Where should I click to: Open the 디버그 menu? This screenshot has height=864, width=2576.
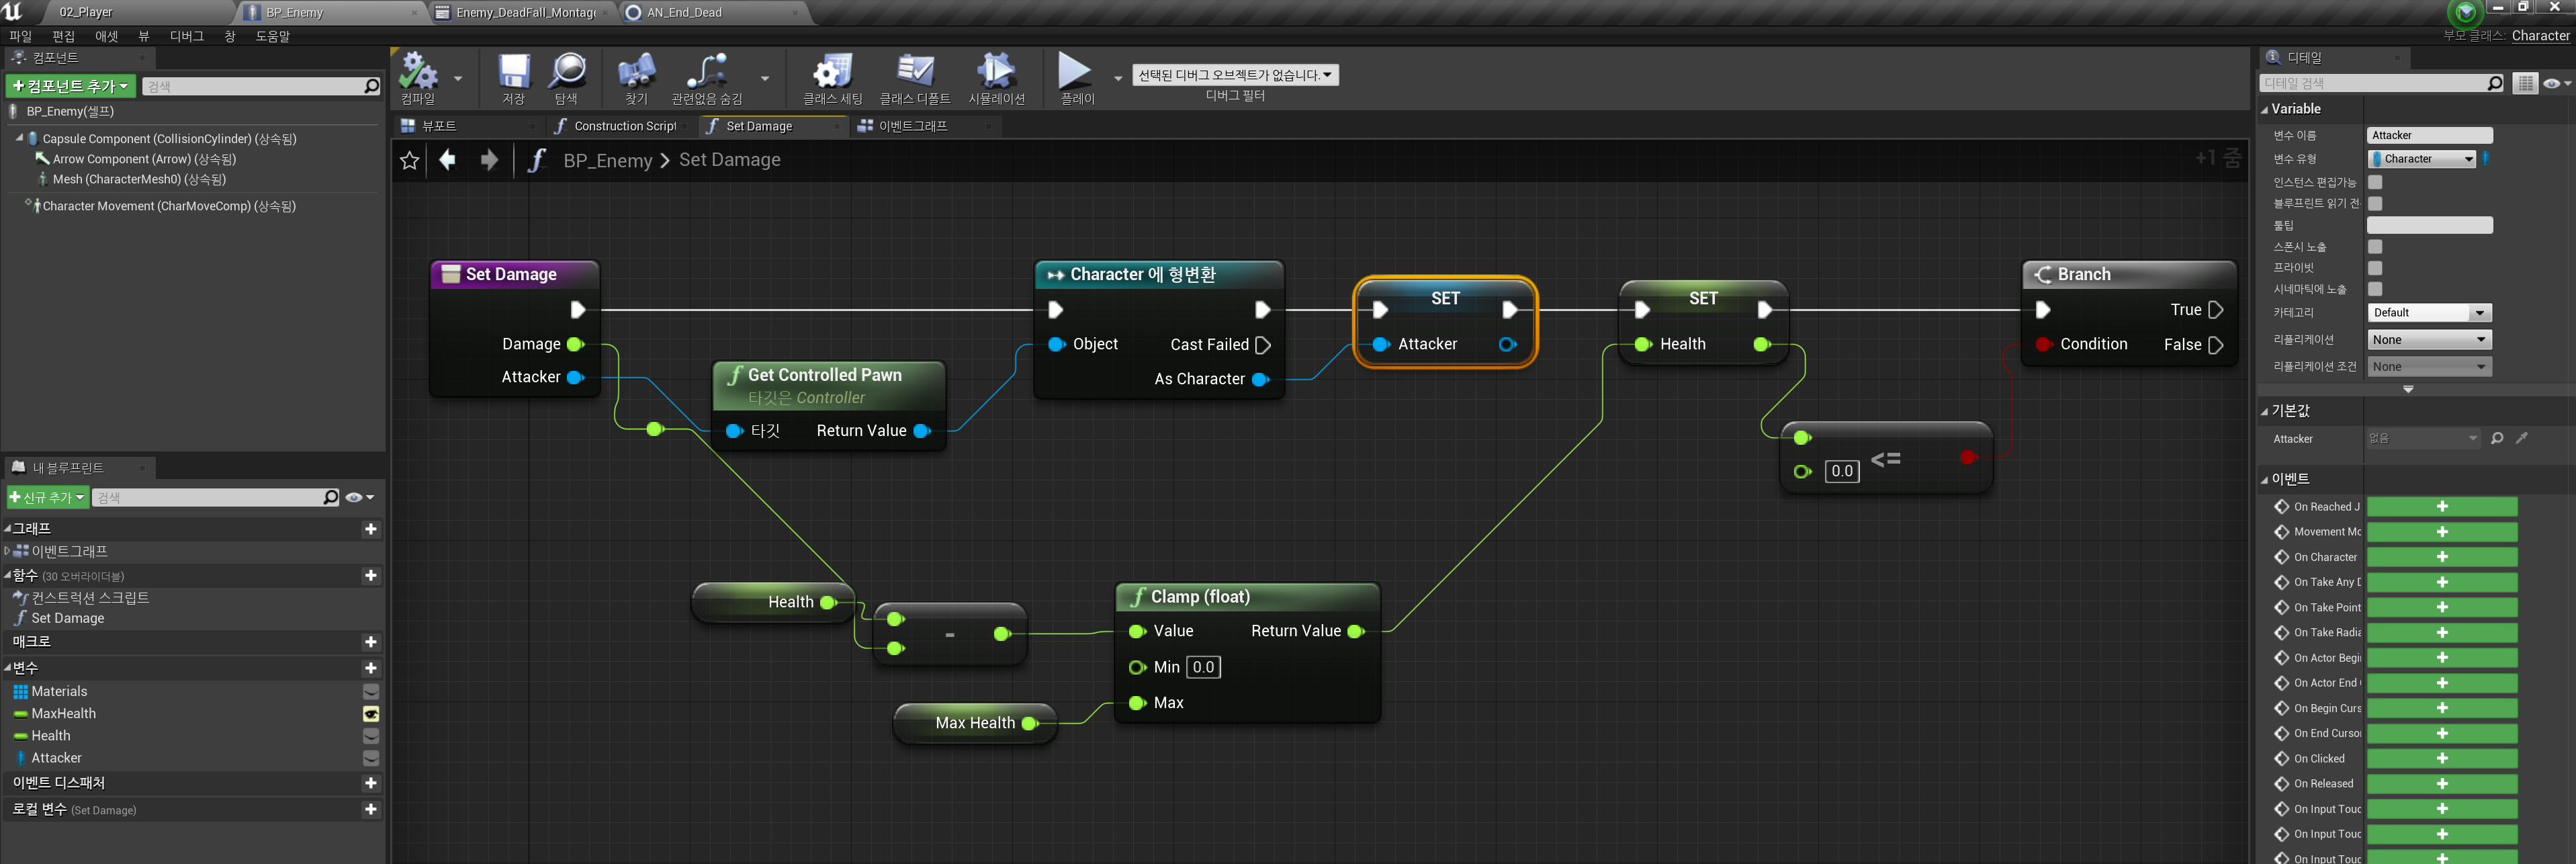point(187,36)
